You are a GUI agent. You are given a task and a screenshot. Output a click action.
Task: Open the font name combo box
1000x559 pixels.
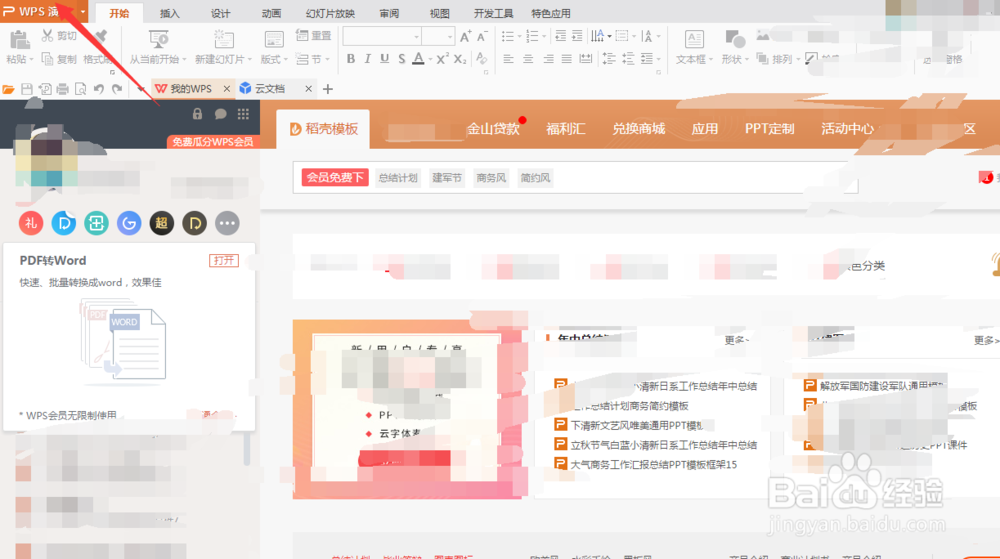[x=383, y=36]
